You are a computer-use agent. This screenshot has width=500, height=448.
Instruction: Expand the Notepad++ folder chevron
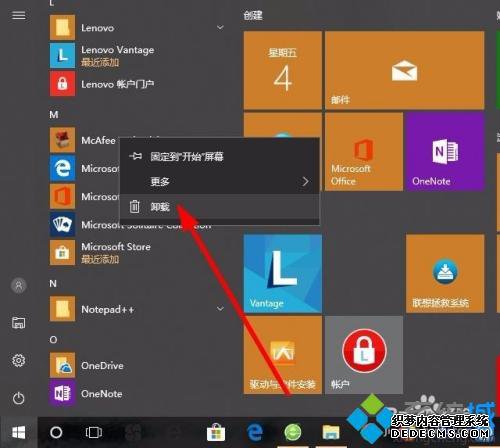[220, 309]
